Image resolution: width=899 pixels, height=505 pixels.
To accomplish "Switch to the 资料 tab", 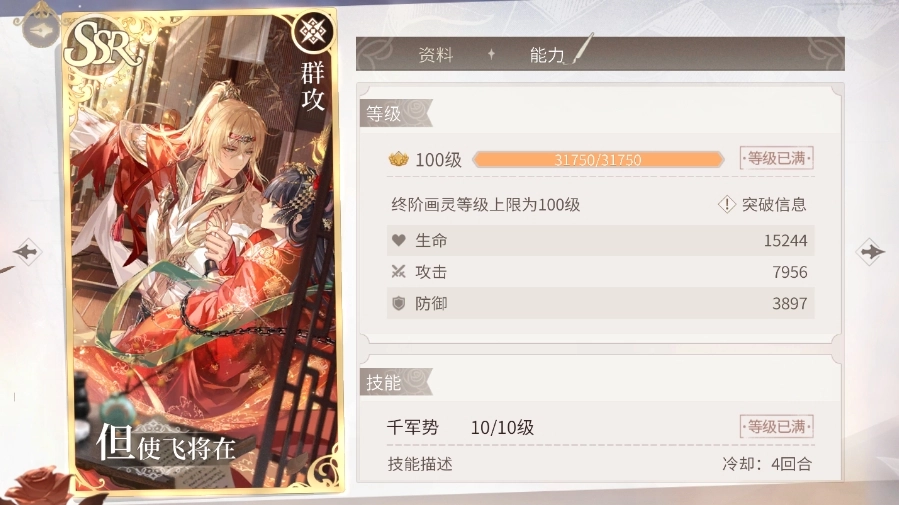I will click(436, 54).
